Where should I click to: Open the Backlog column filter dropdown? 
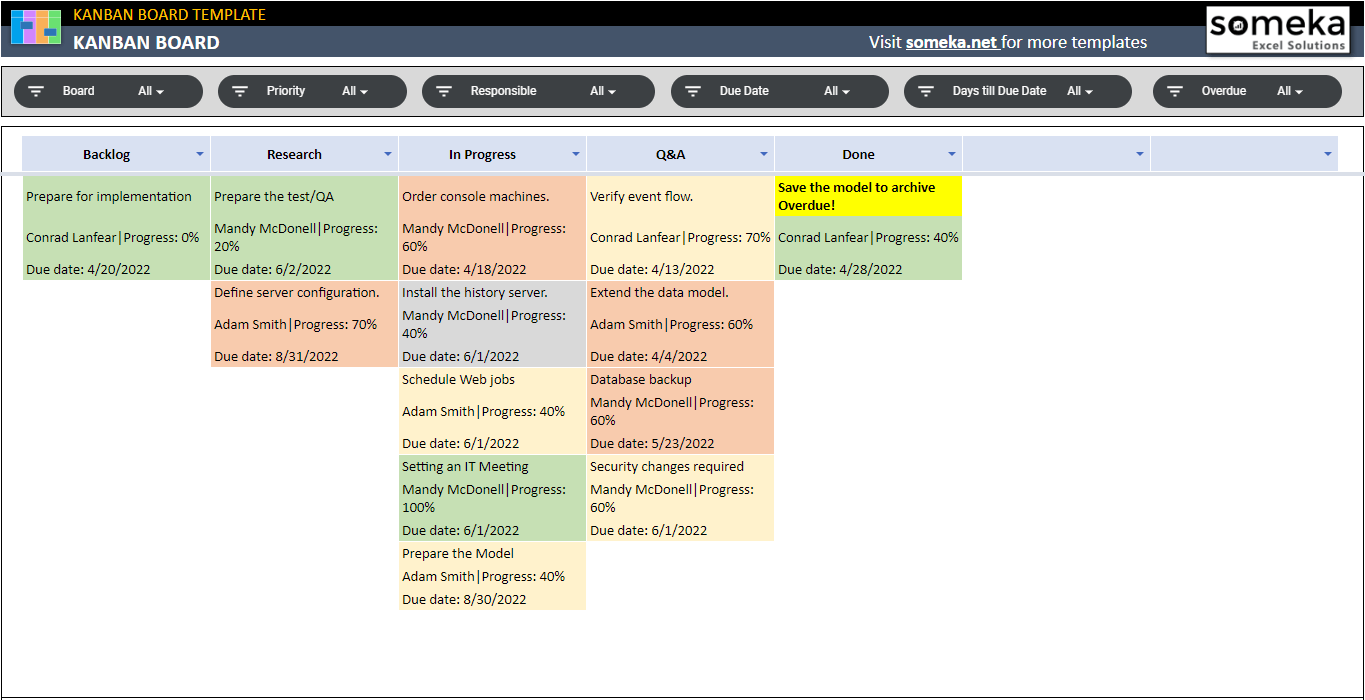tap(200, 154)
